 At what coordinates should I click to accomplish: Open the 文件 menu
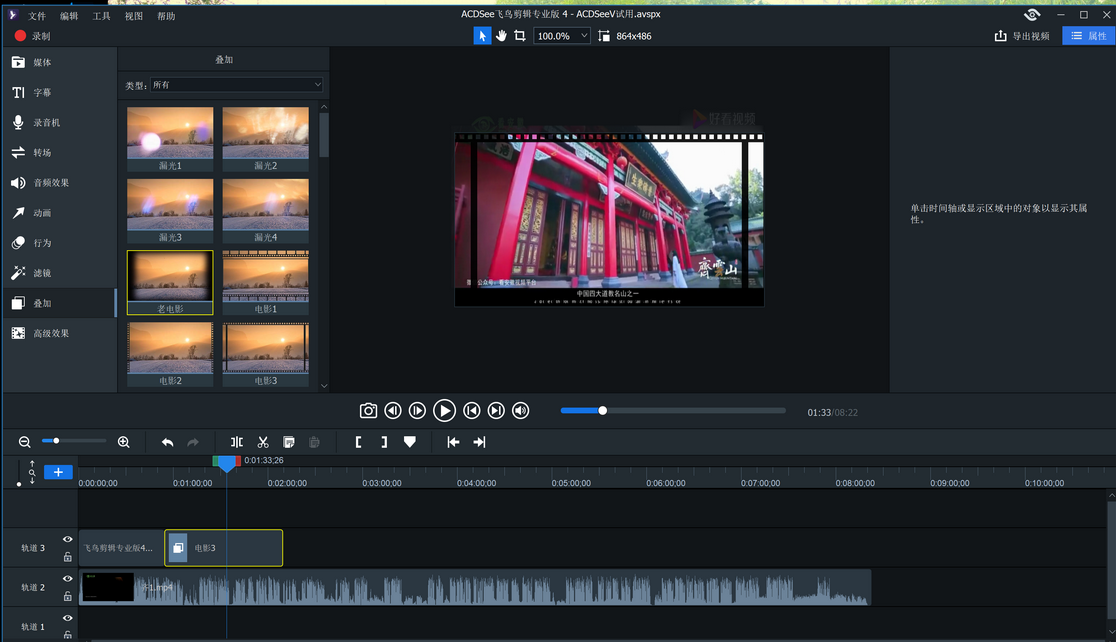pos(36,16)
